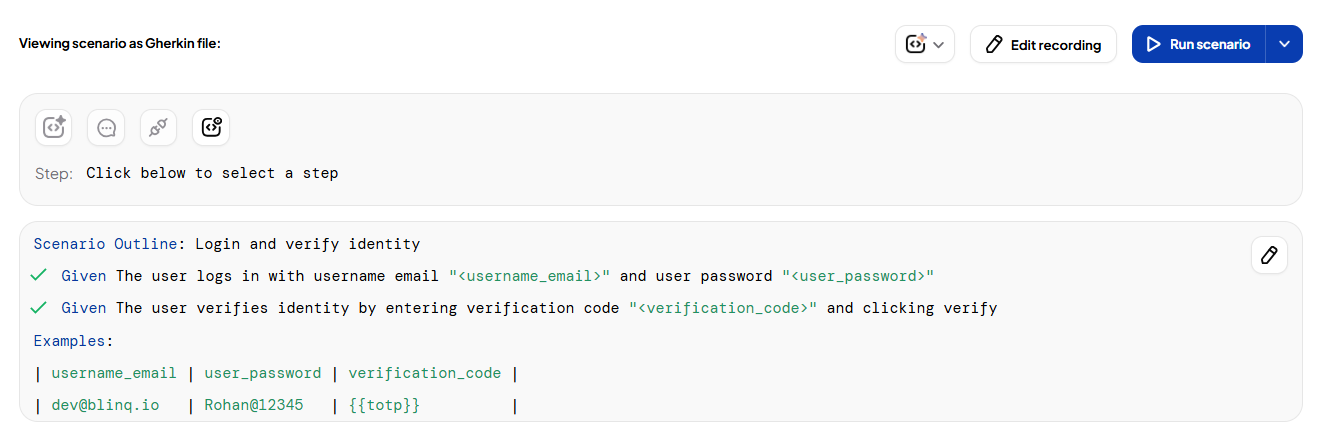Click the pencil icon in the scenario panel
The height and width of the screenshot is (436, 1325).
point(1269,255)
